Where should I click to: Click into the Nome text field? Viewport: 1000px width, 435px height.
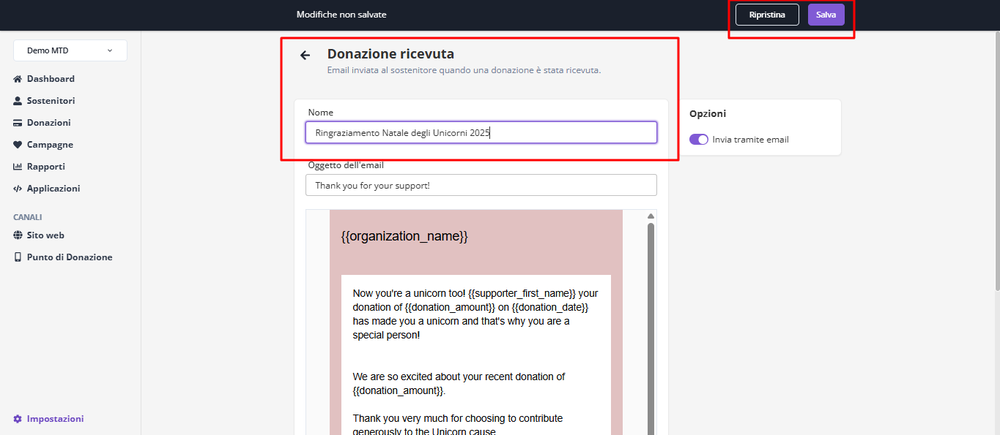[480, 132]
